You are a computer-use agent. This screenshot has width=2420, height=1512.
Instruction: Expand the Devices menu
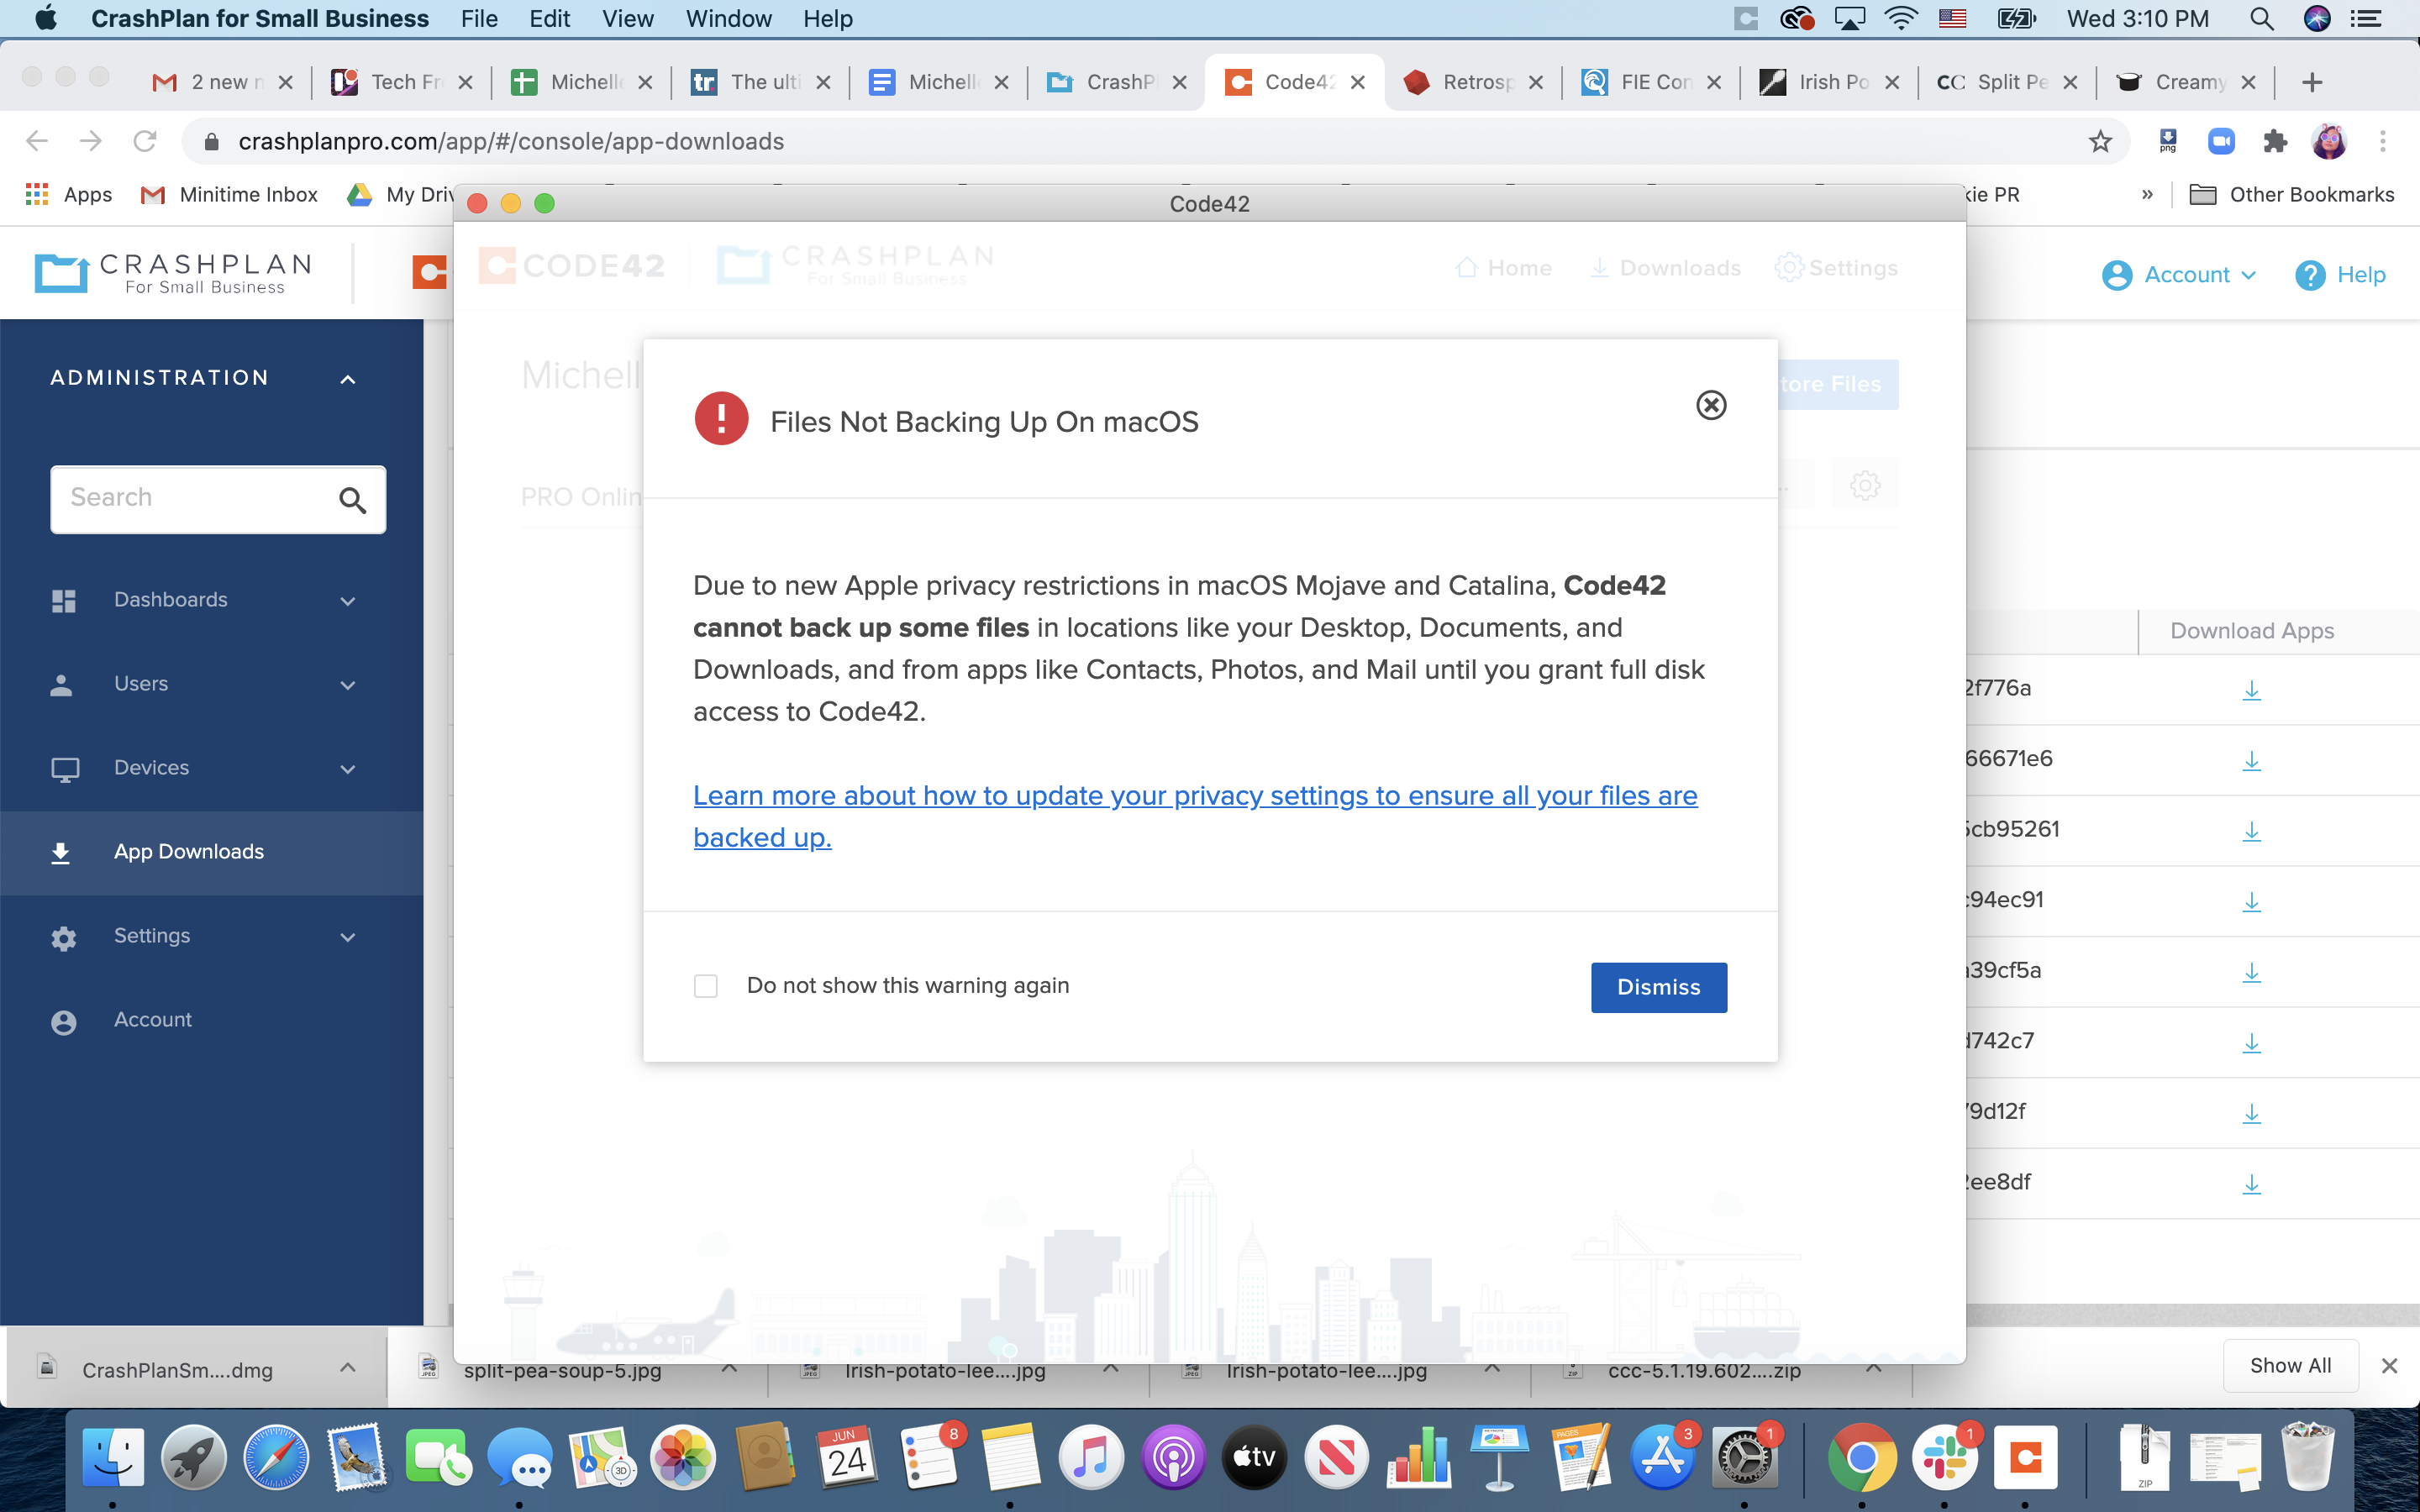tap(348, 769)
